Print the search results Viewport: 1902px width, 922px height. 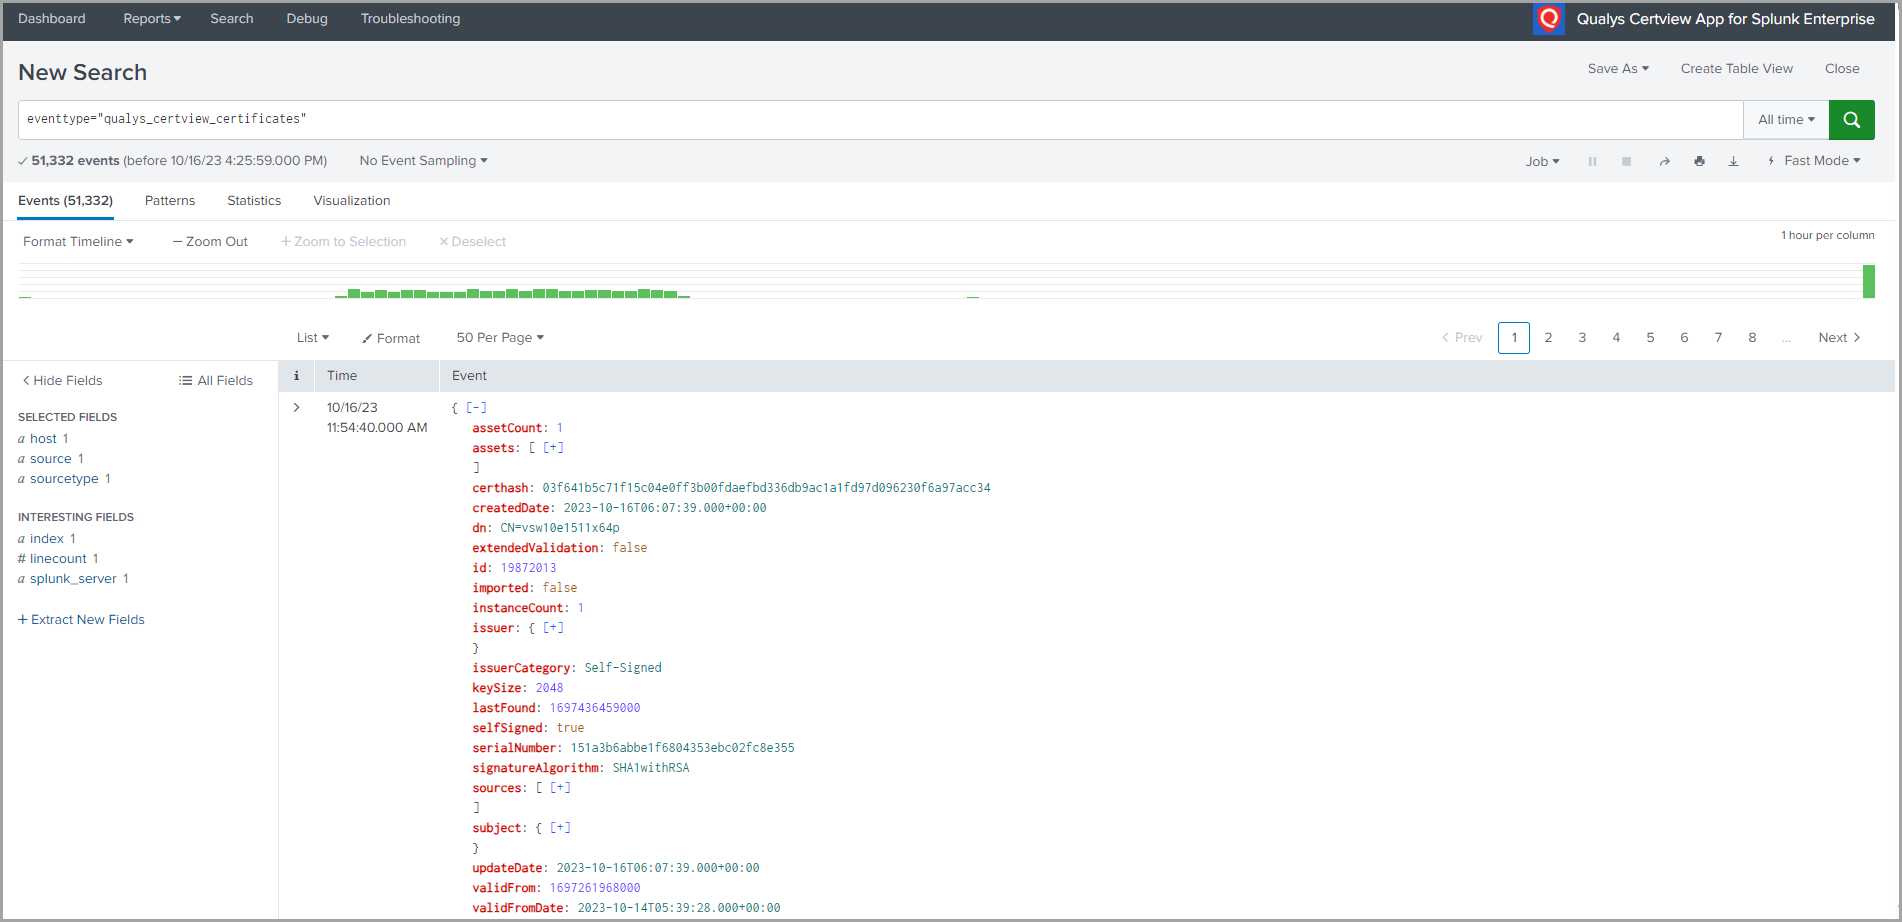pyautogui.click(x=1699, y=160)
